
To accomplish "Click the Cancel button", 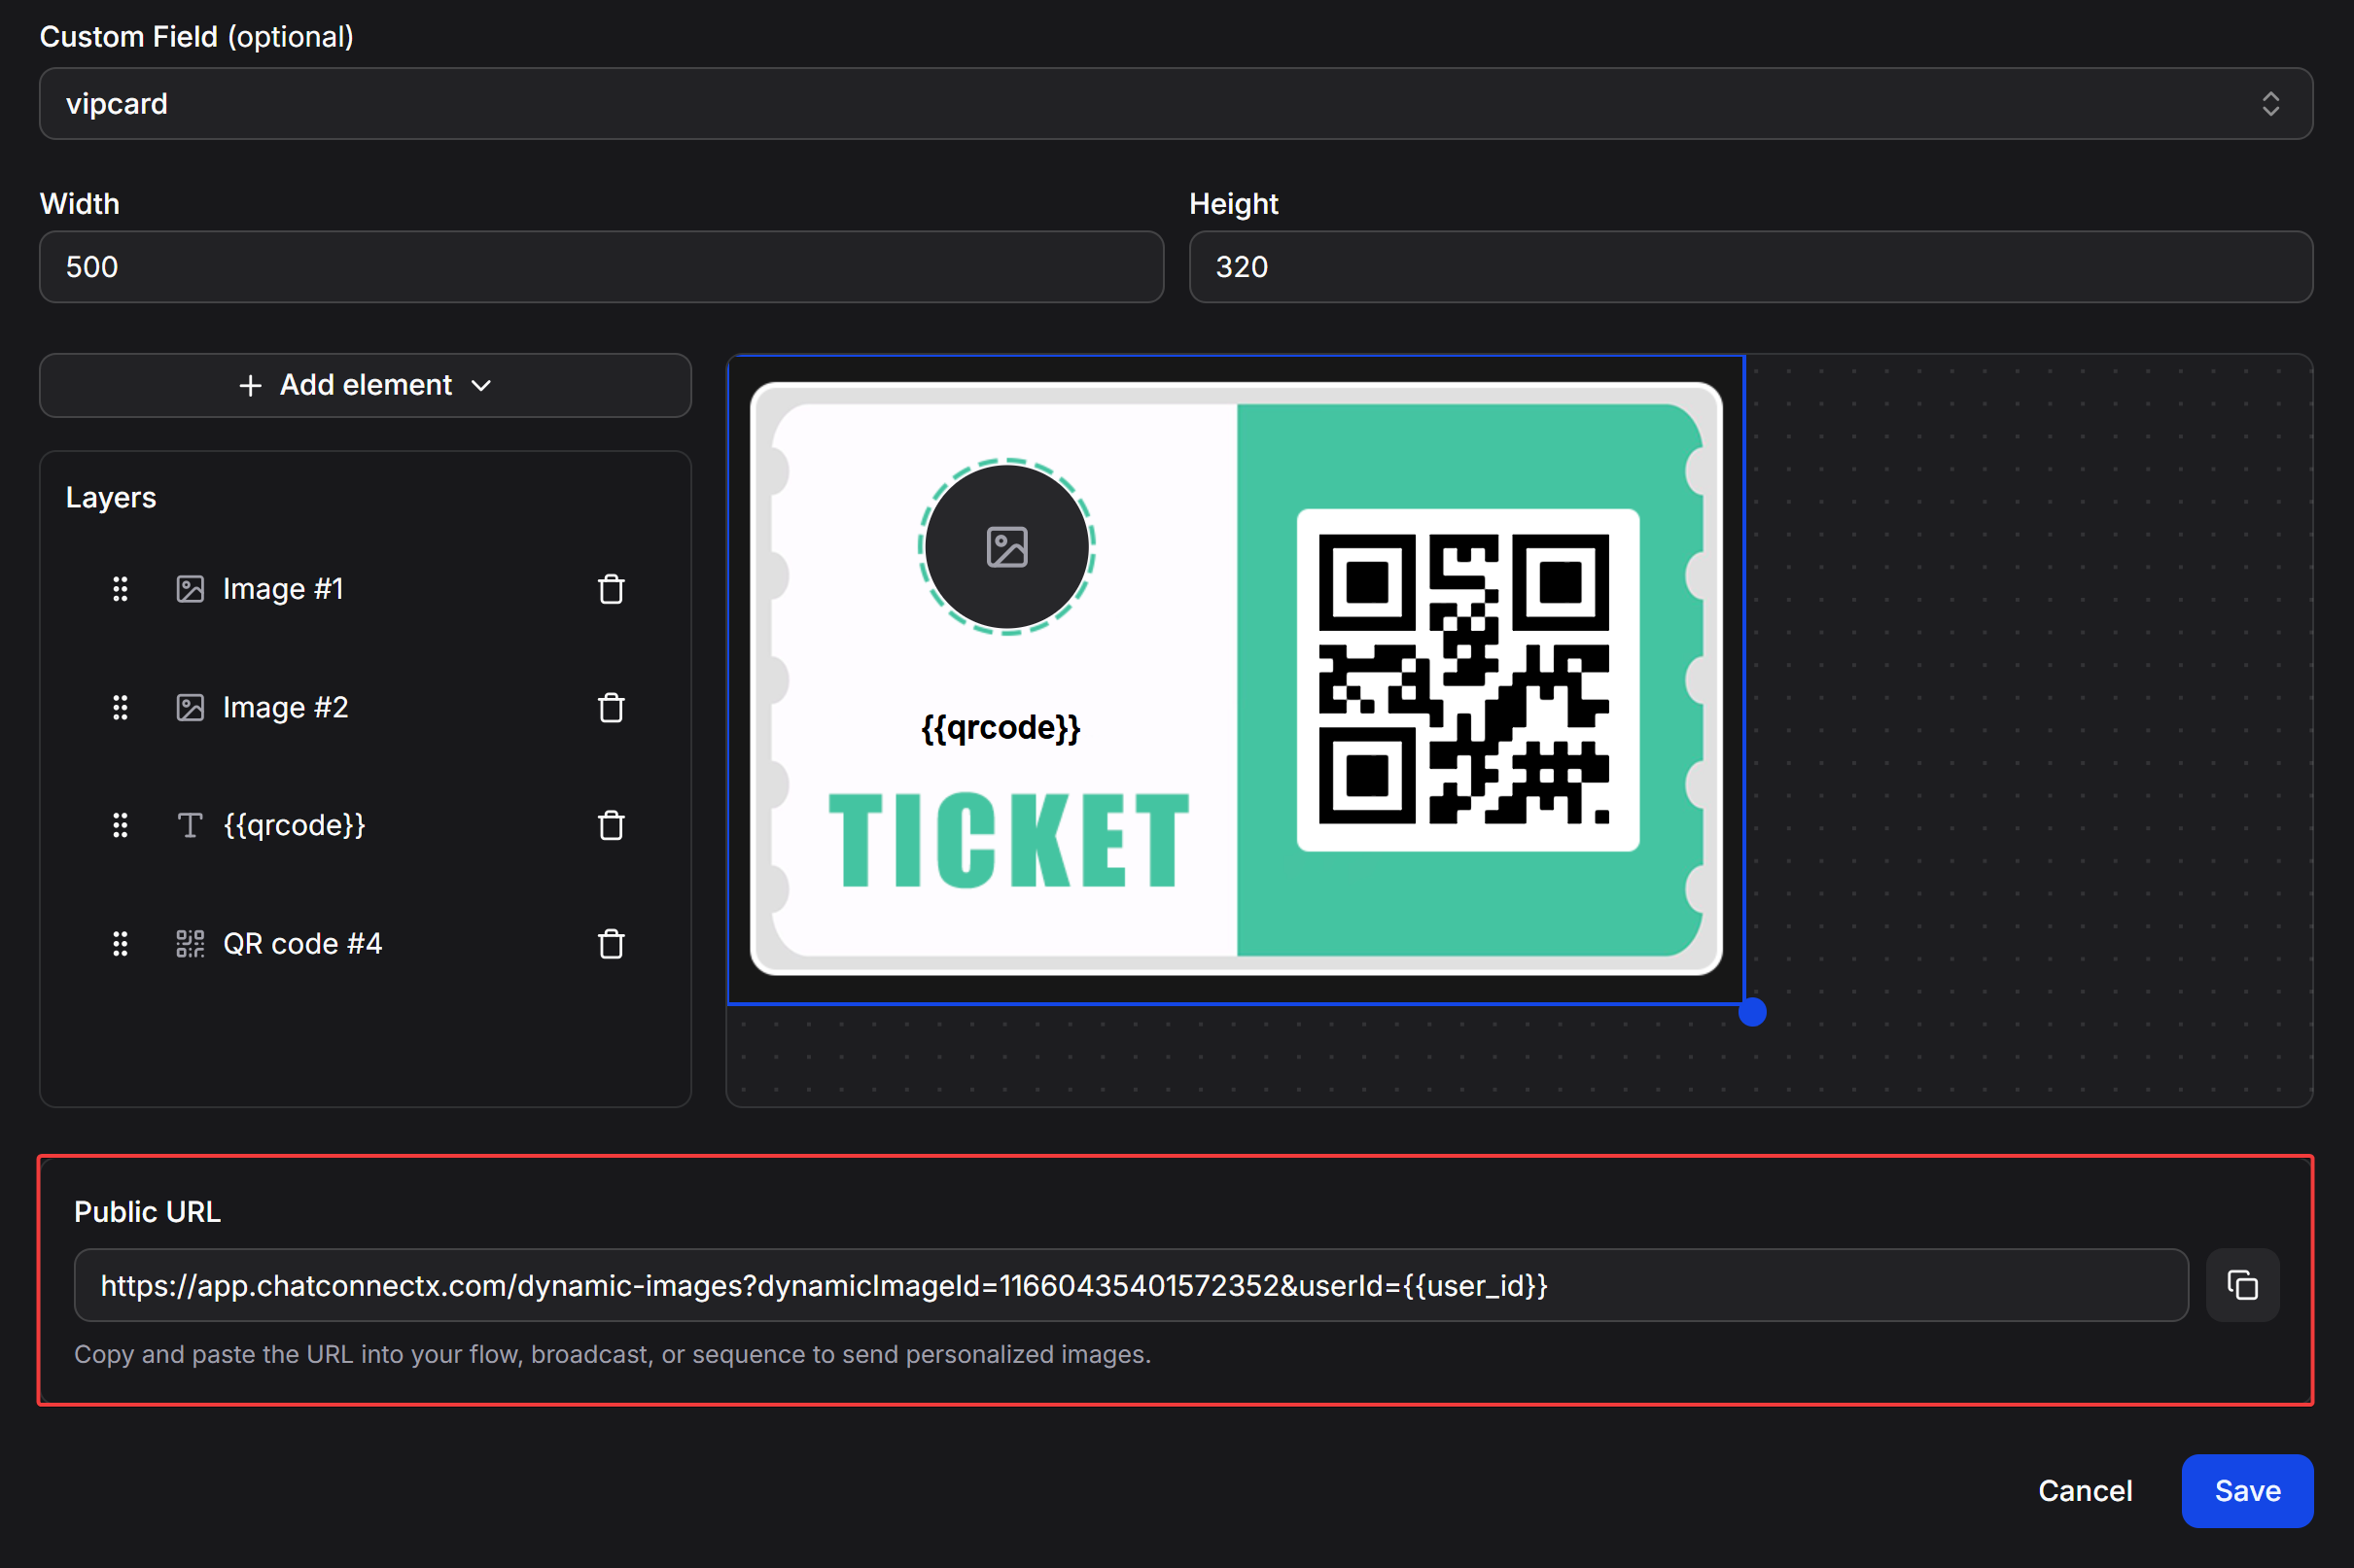I will pos(2085,1491).
